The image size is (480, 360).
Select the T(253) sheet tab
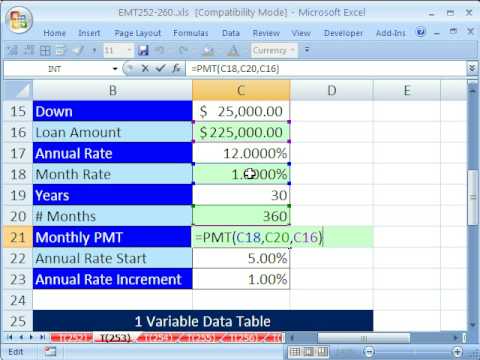[115, 338]
